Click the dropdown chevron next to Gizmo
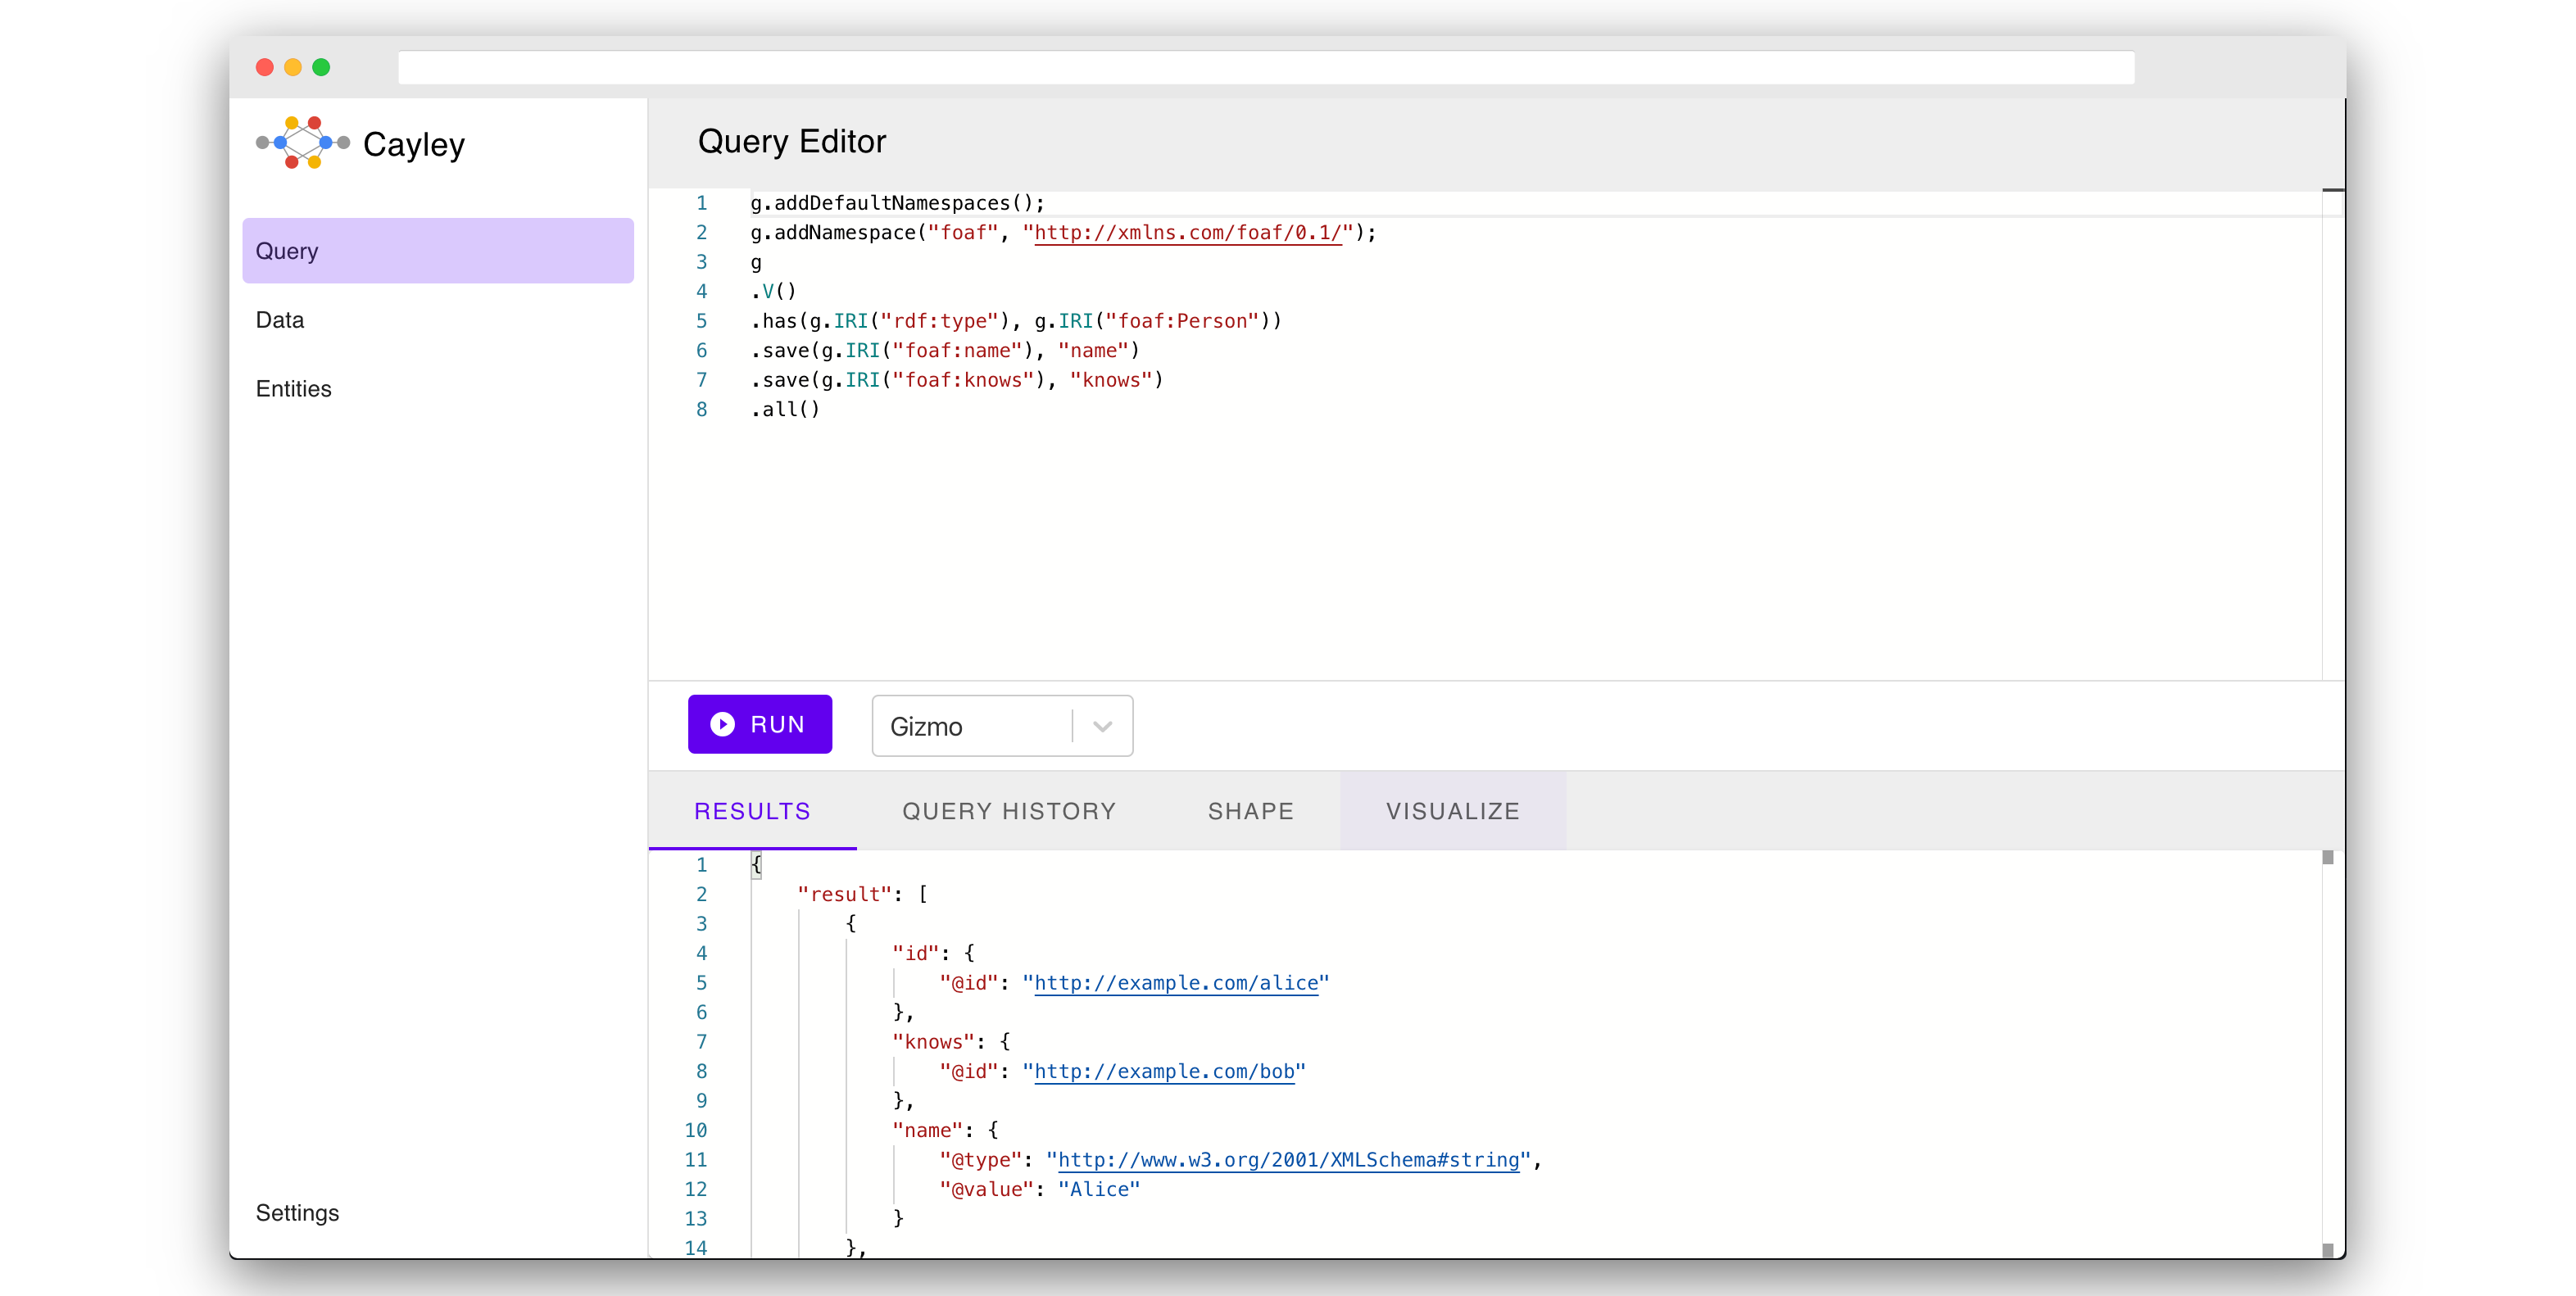 pyautogui.click(x=1102, y=727)
